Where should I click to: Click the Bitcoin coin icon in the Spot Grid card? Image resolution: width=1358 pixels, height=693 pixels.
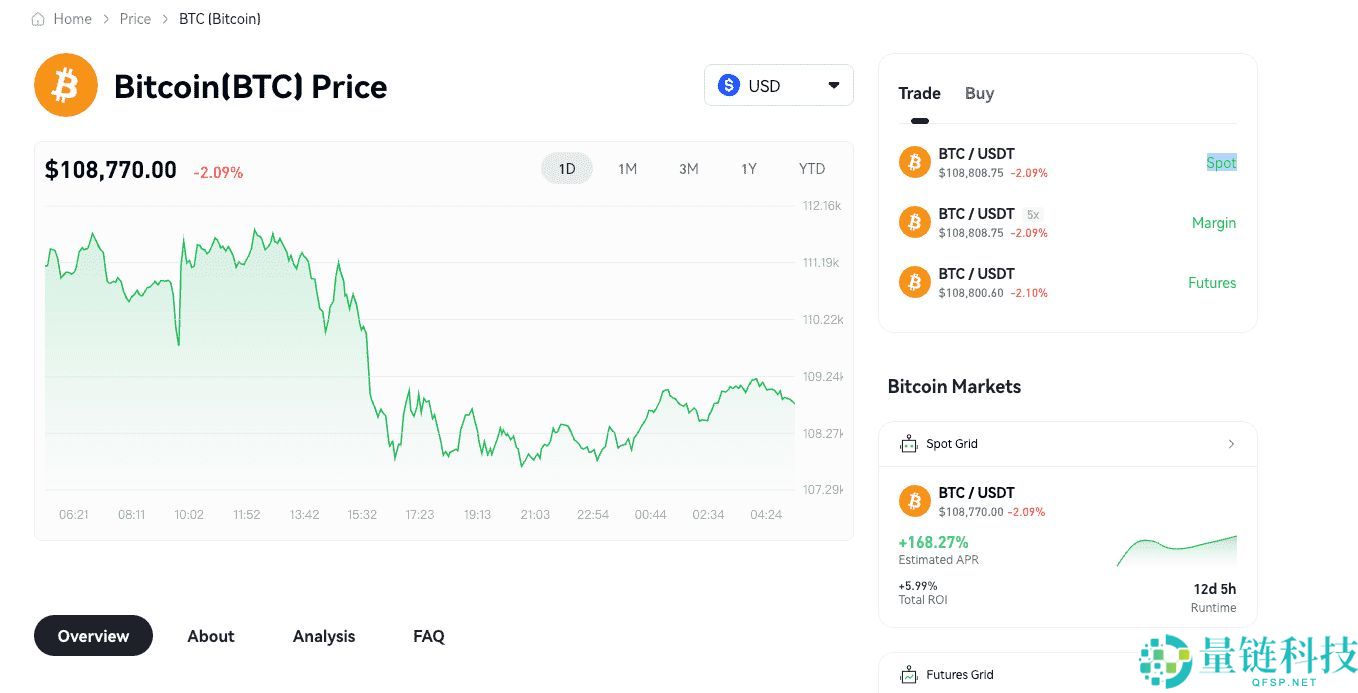coord(913,500)
